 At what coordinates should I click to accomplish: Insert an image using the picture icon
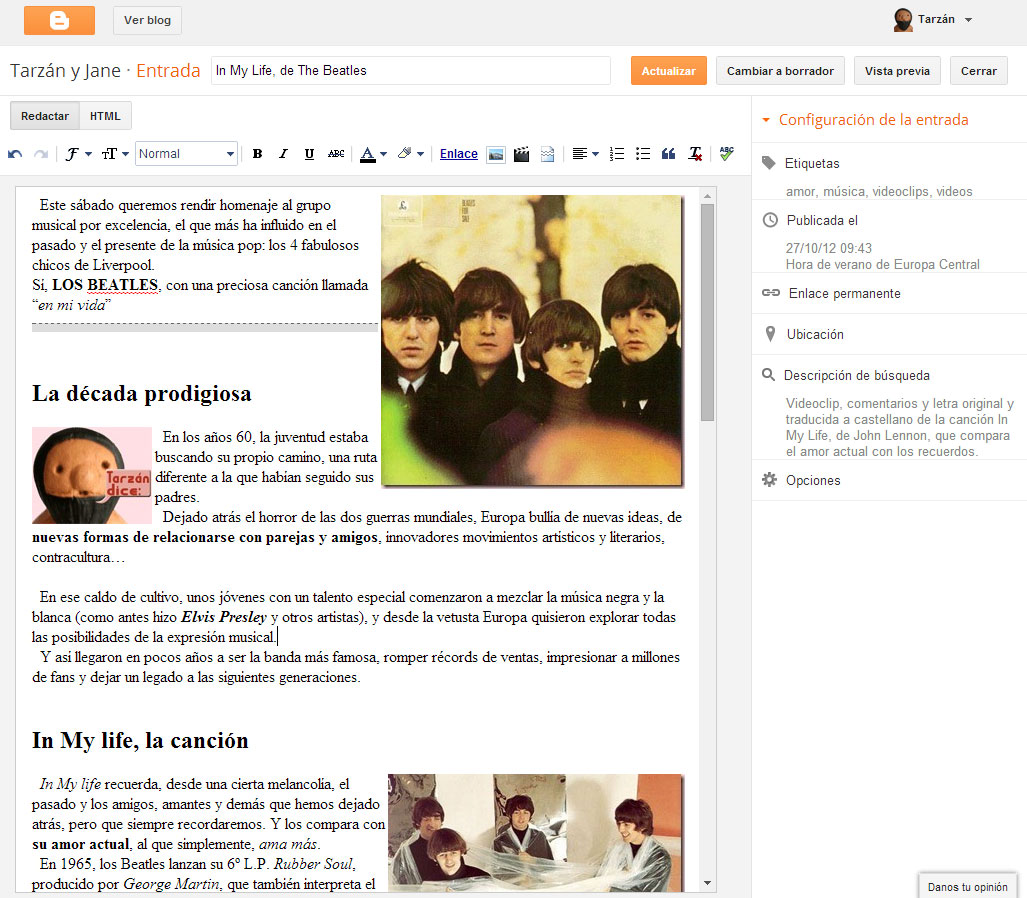[x=495, y=154]
